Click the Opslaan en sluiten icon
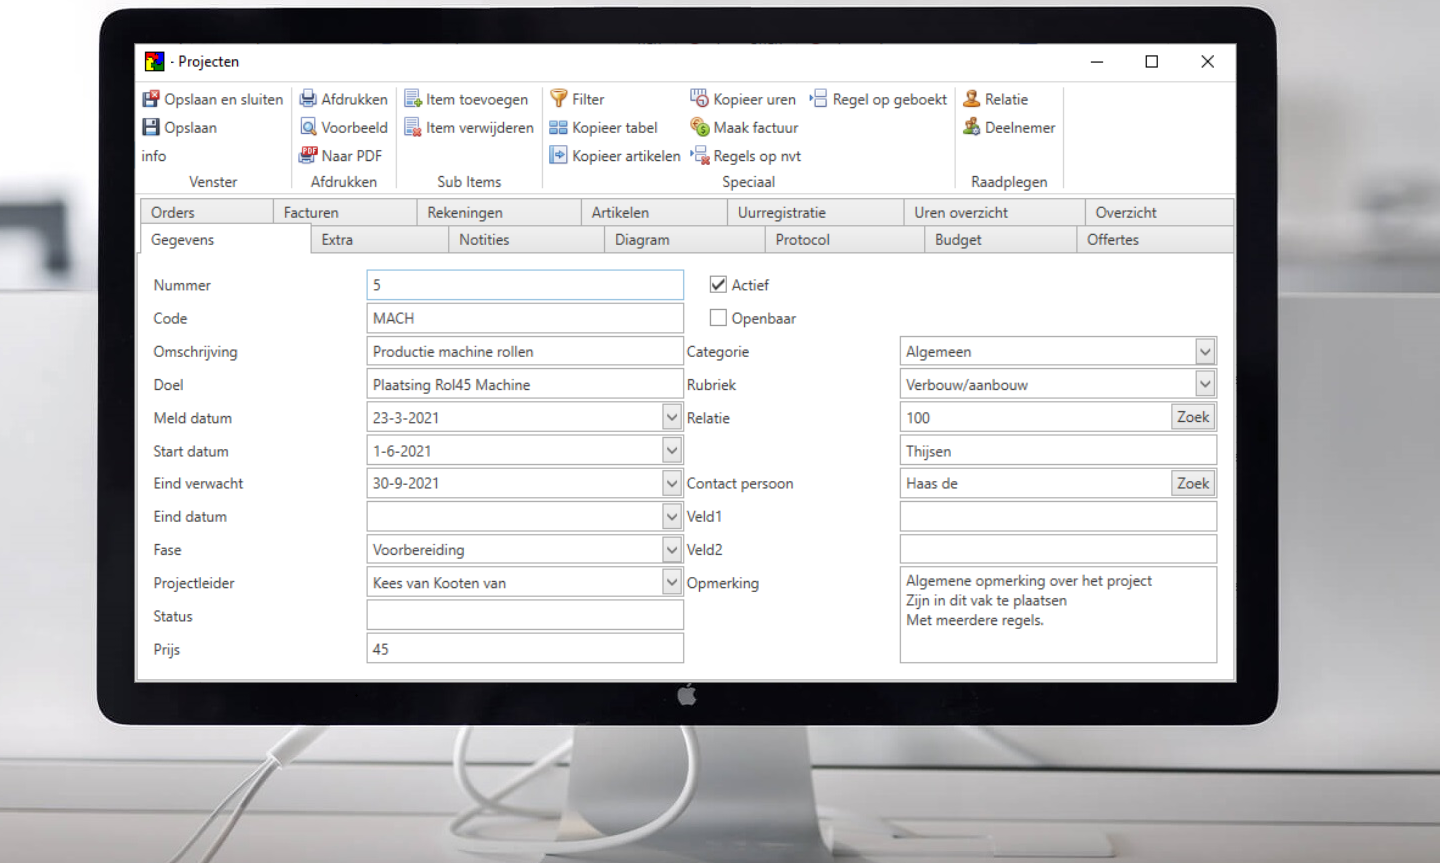This screenshot has width=1440, height=863. (151, 99)
